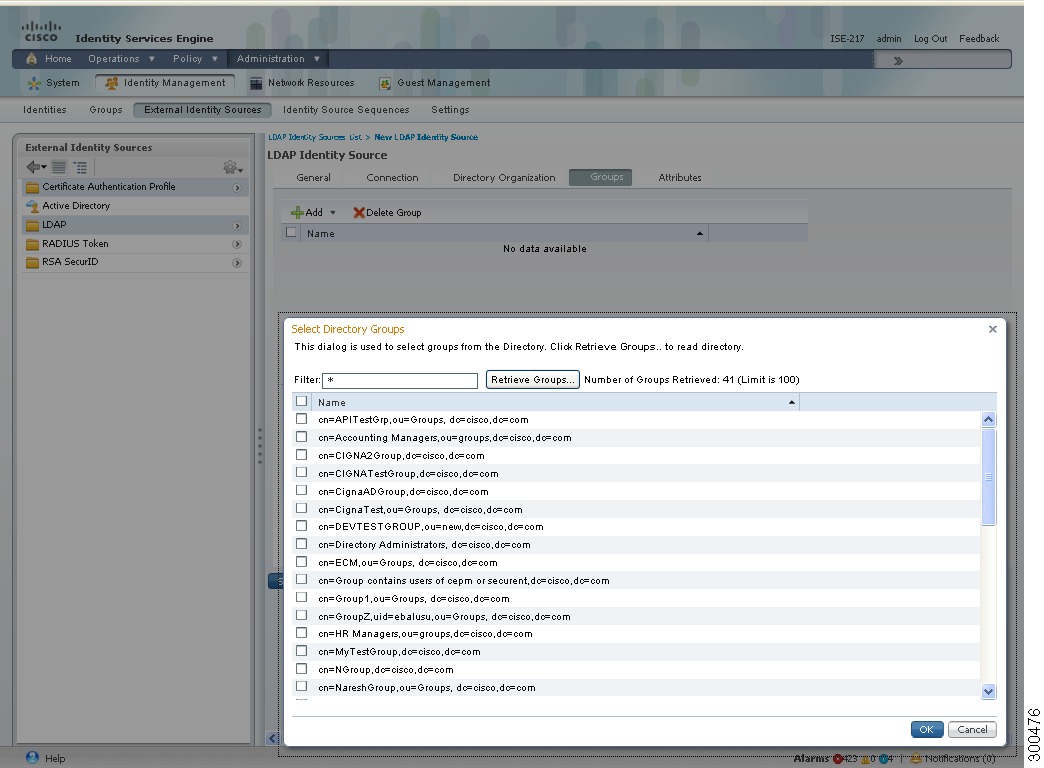Click the Guest Management icon
Screen dimensions: 1044x768
[385, 83]
